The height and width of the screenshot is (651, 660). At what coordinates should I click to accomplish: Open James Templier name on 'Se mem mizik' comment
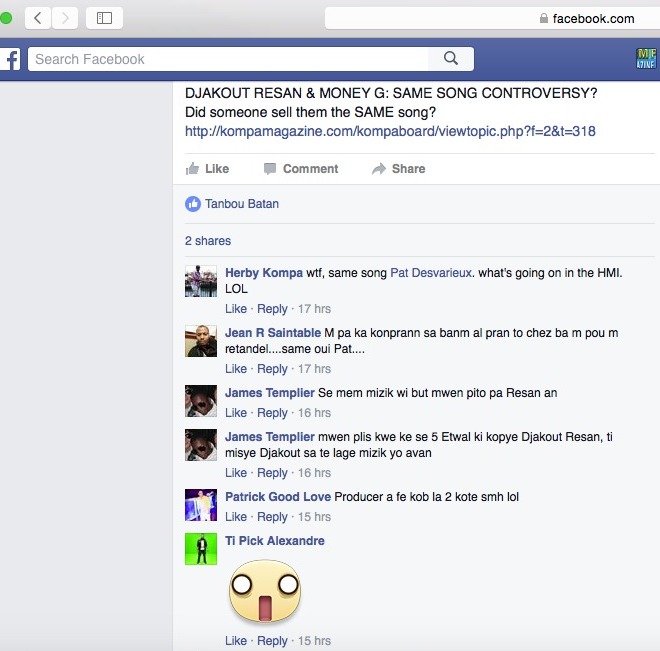(270, 393)
